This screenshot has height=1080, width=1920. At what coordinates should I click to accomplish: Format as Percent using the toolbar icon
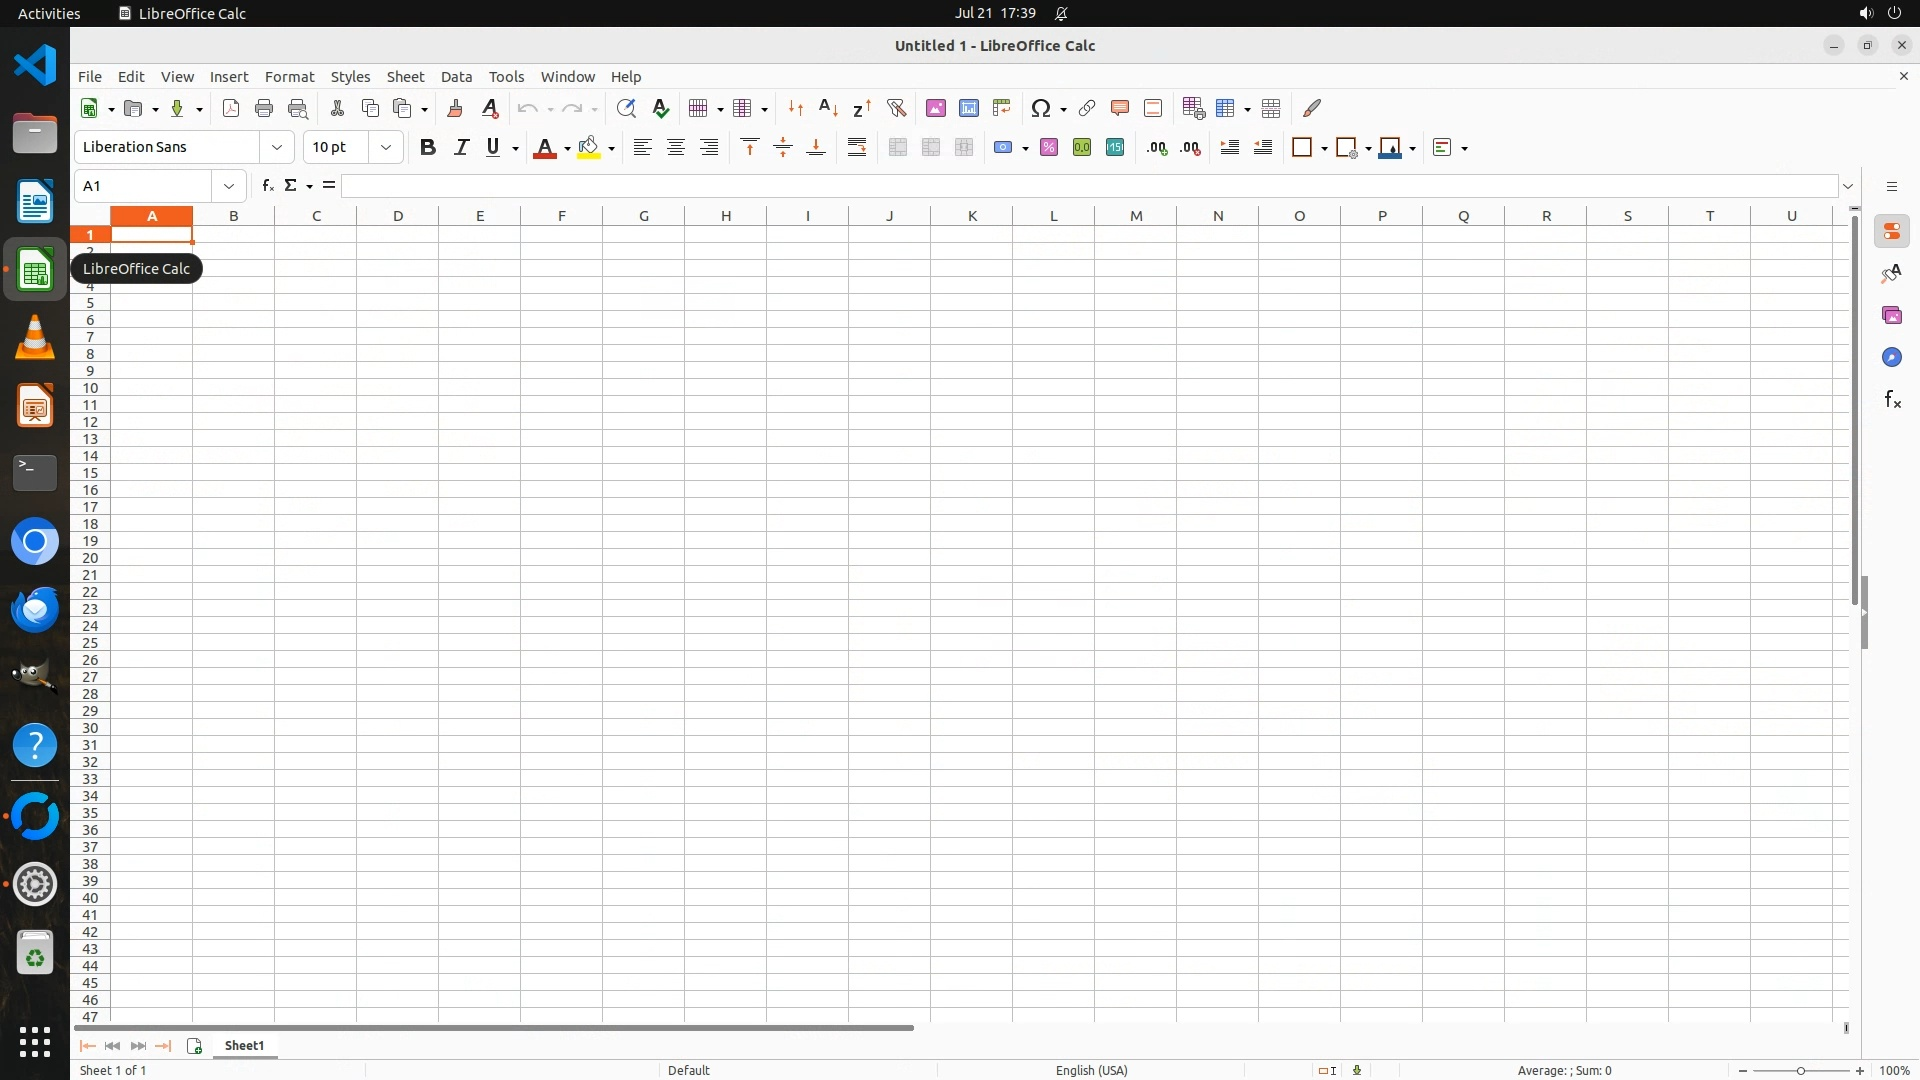point(1048,148)
